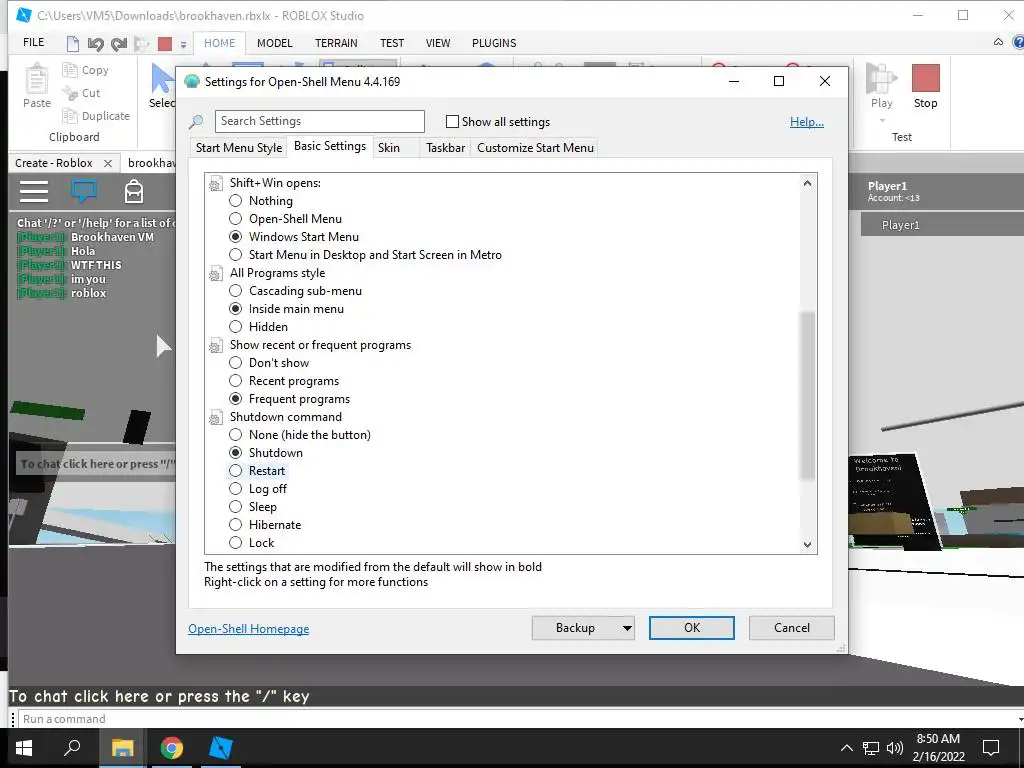Open the TERRAIN ribbon tab
This screenshot has height=768, width=1024.
point(336,43)
